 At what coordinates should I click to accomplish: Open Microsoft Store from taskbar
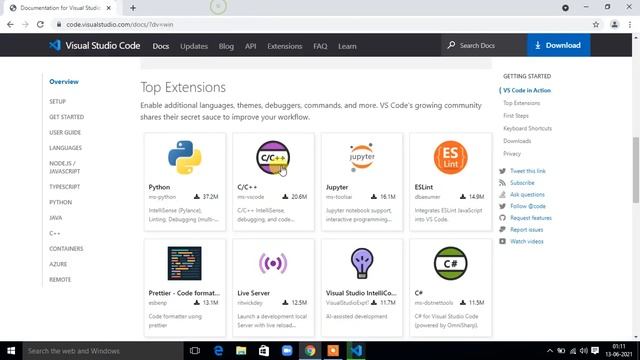[264, 351]
